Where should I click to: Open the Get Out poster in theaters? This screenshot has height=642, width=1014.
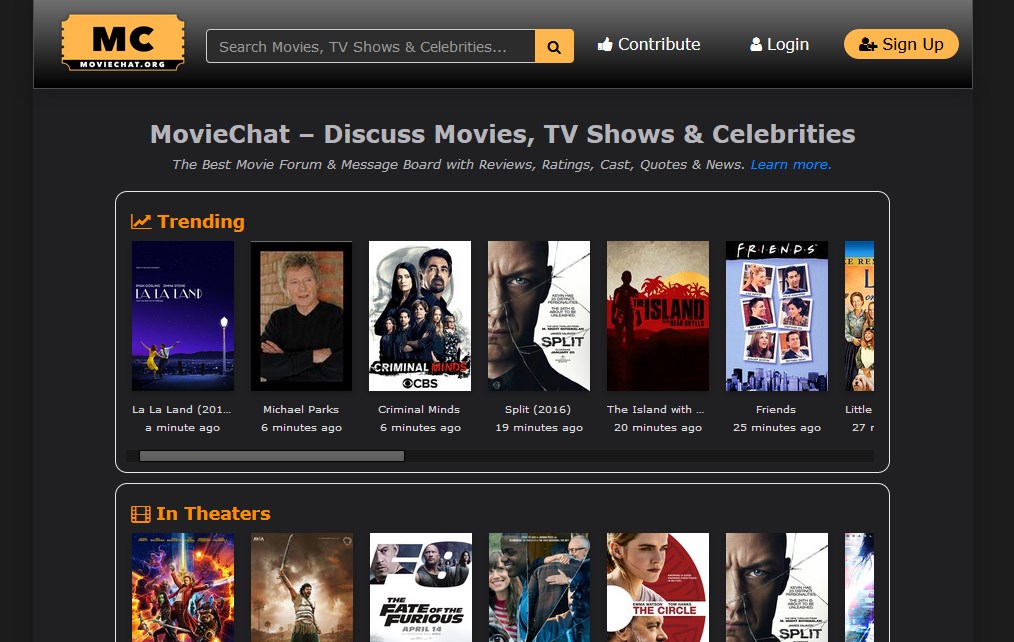click(x=539, y=587)
